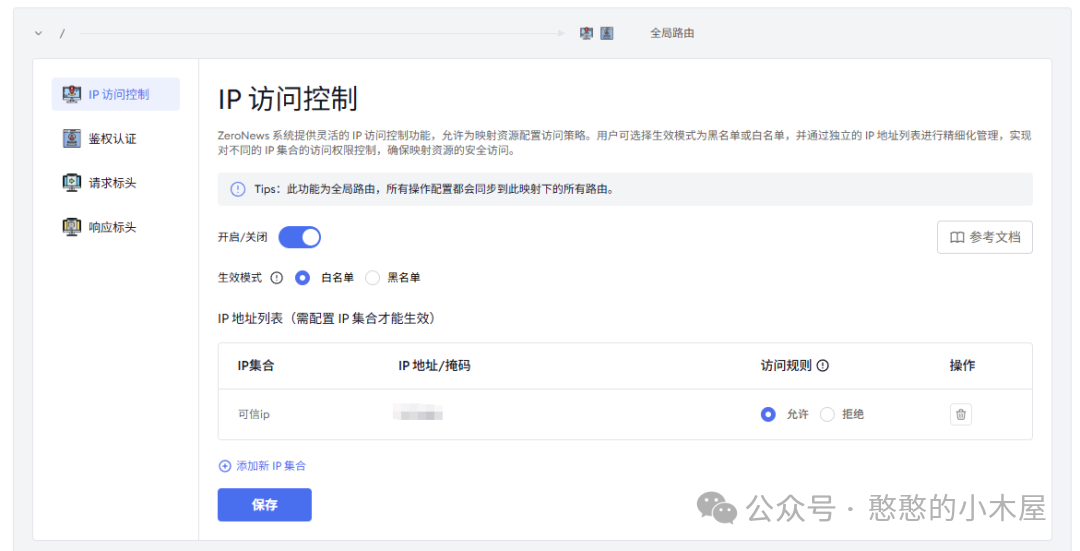This screenshot has width=1080, height=551.
Task: Delete the 可信ip row using trash icon
Action: 960,414
